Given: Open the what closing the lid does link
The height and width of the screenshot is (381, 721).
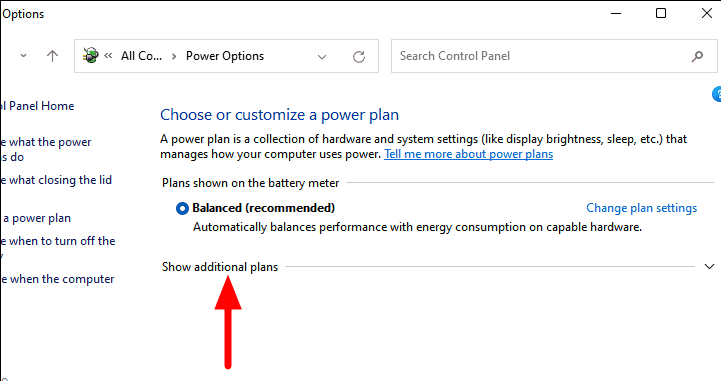Looking at the screenshot, I should coord(56,180).
